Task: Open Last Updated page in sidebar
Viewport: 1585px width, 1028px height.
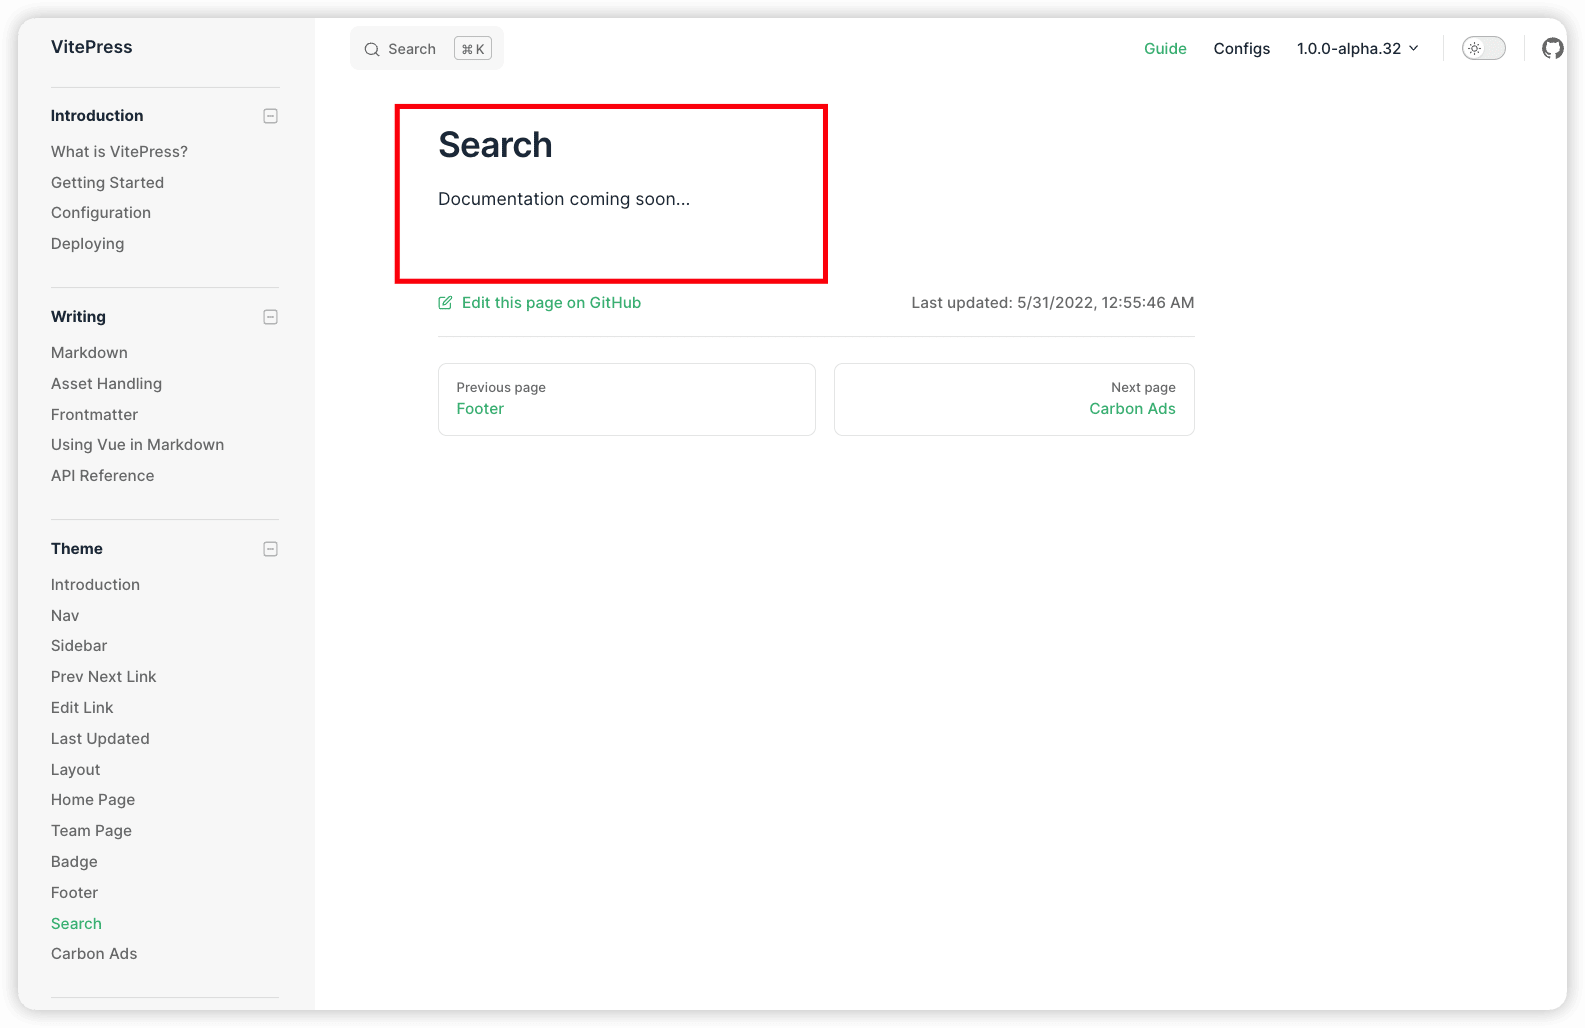Action: click(100, 739)
